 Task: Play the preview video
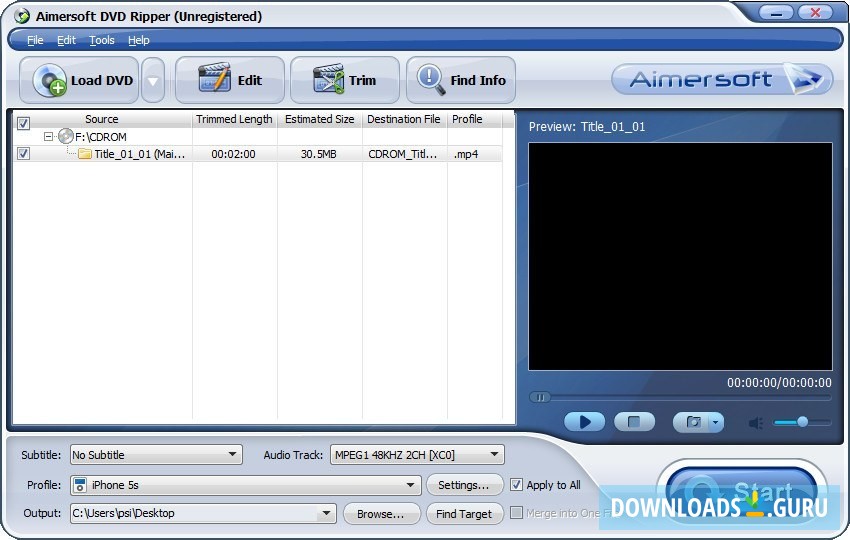pos(584,422)
